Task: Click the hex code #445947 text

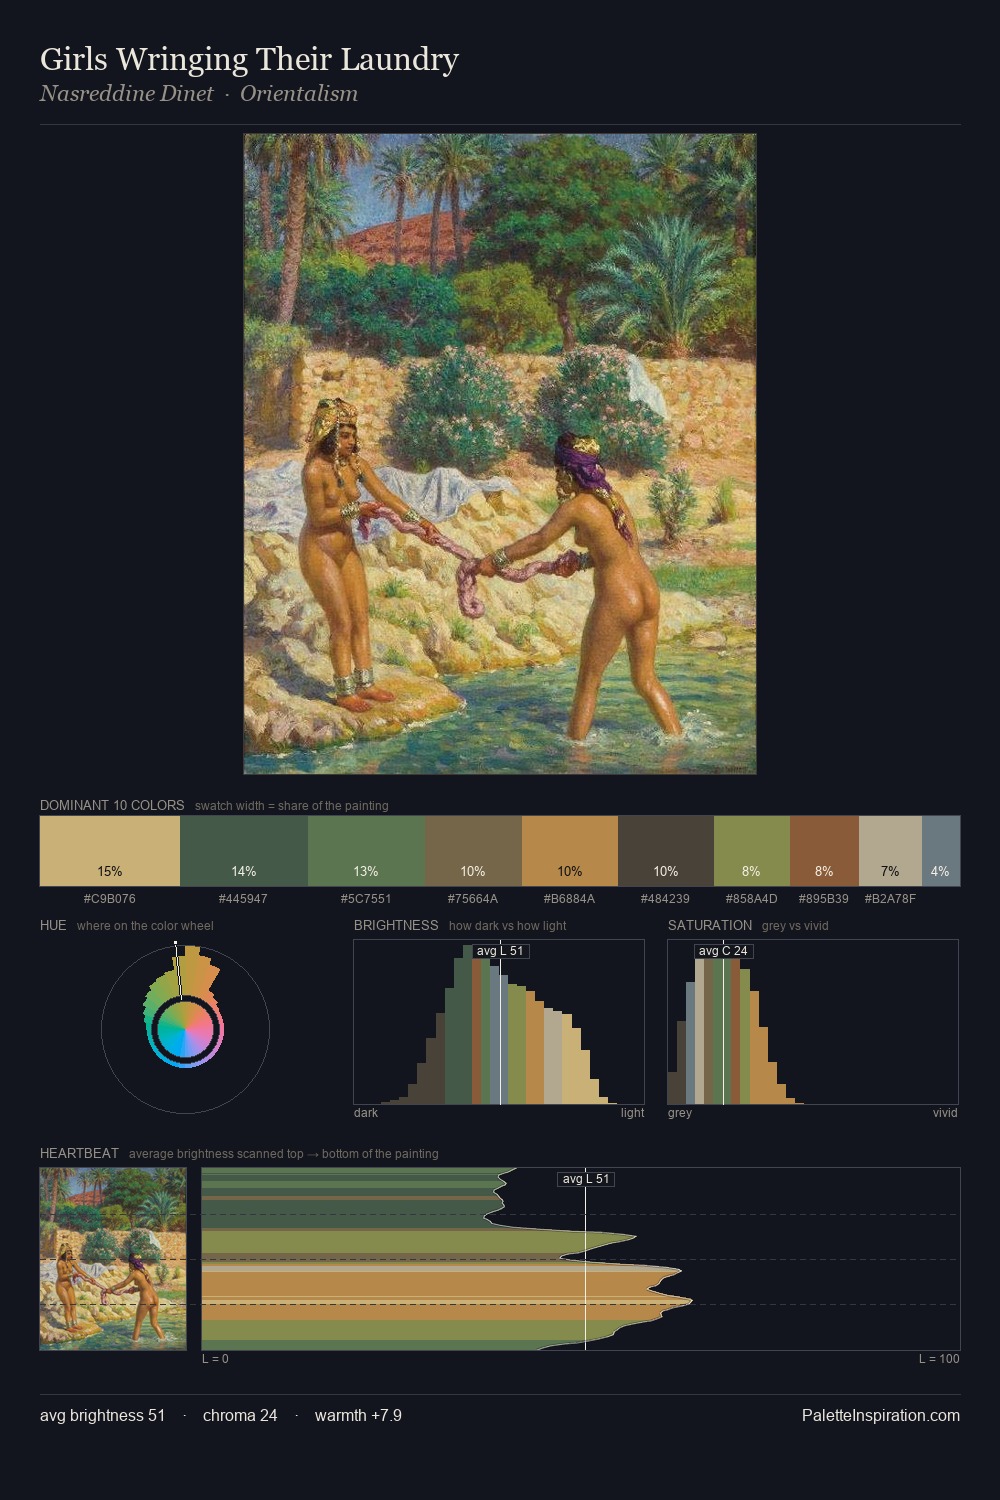Action: click(x=244, y=898)
